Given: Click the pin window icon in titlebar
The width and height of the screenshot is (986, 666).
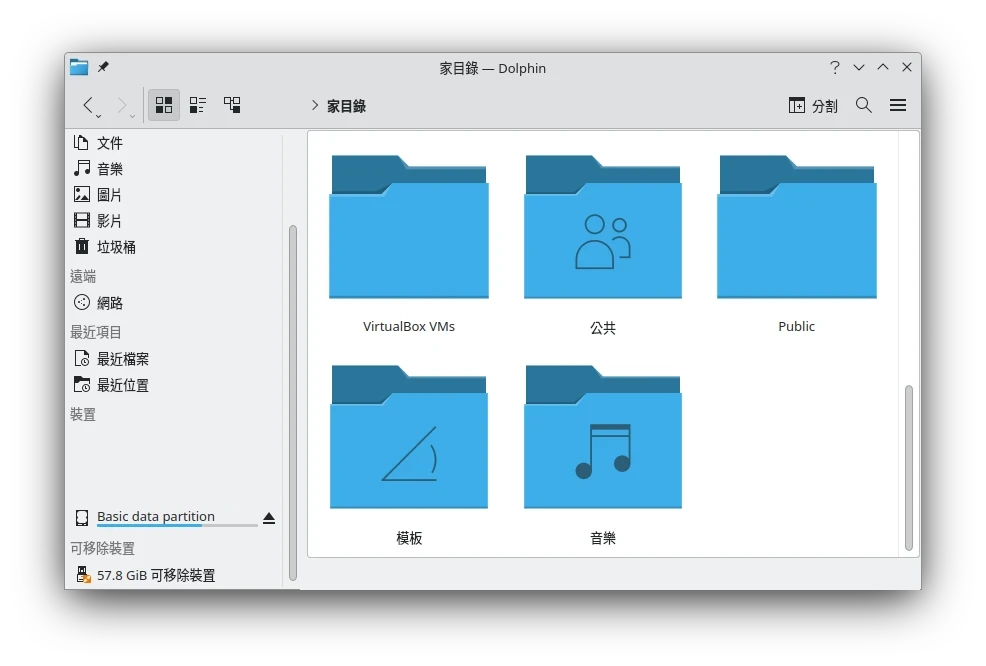Looking at the screenshot, I should coord(103,67).
